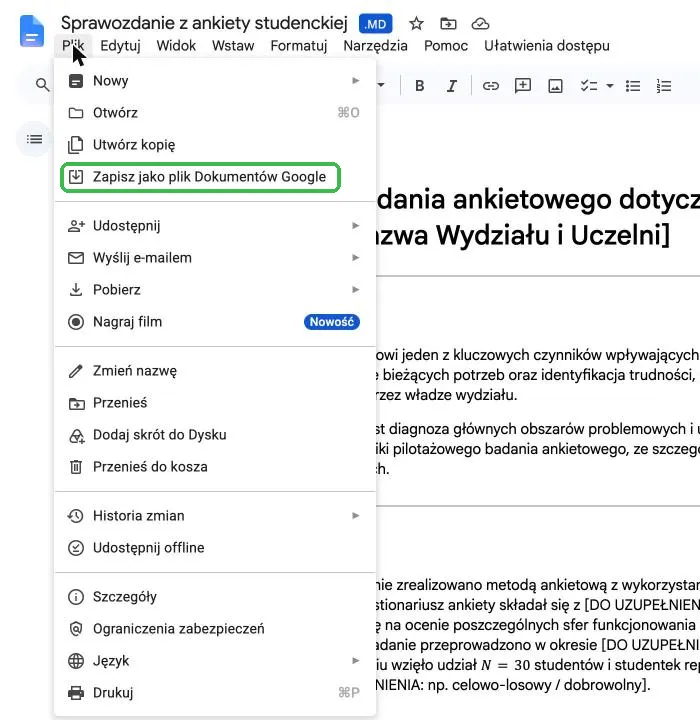Expand the Nowy submenu arrow
This screenshot has height=720, width=700.
pos(356,81)
